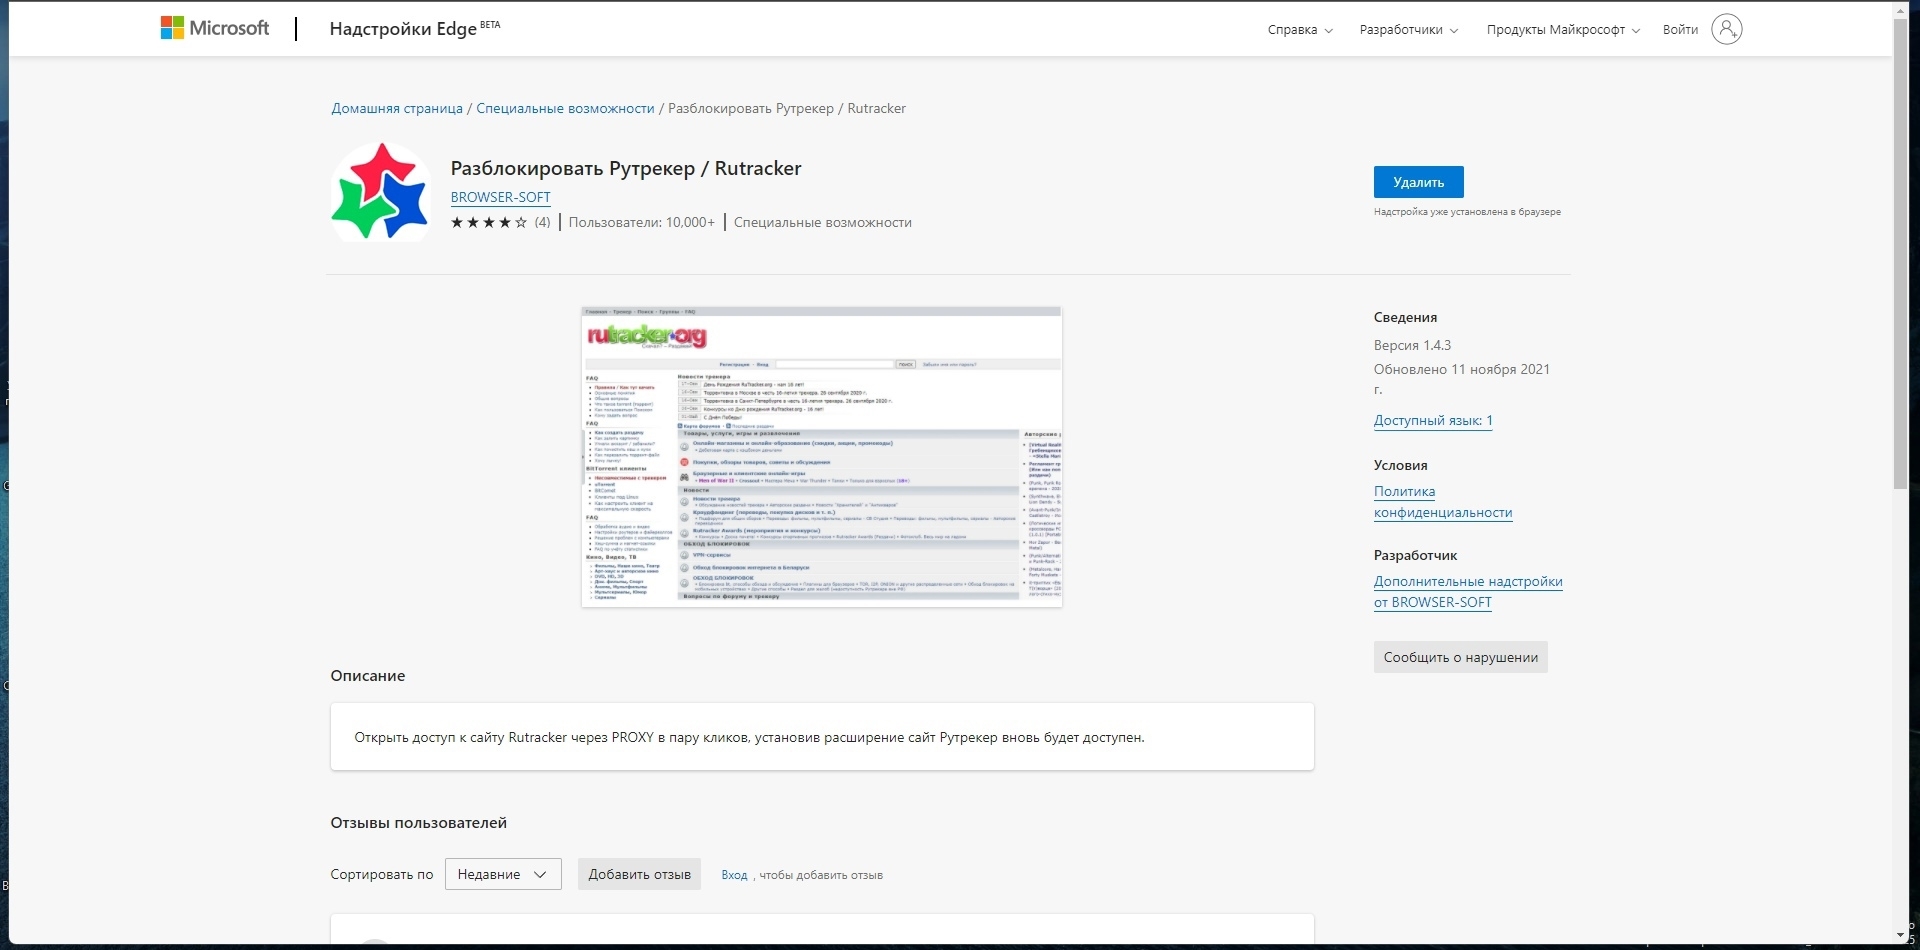This screenshot has width=1920, height=950.
Task: Expand the Продукты Майкрософт menu
Action: click(1563, 30)
